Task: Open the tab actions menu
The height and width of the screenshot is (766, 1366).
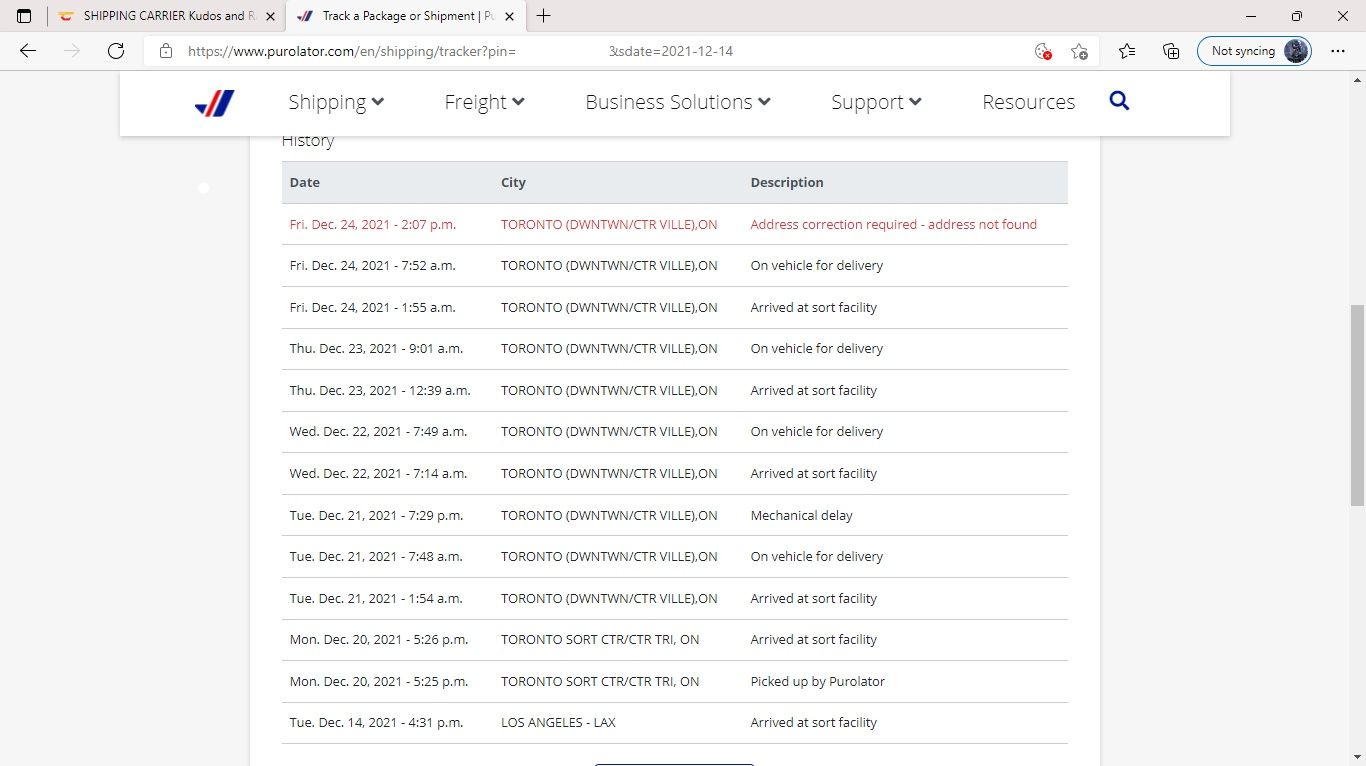Action: pos(24,15)
